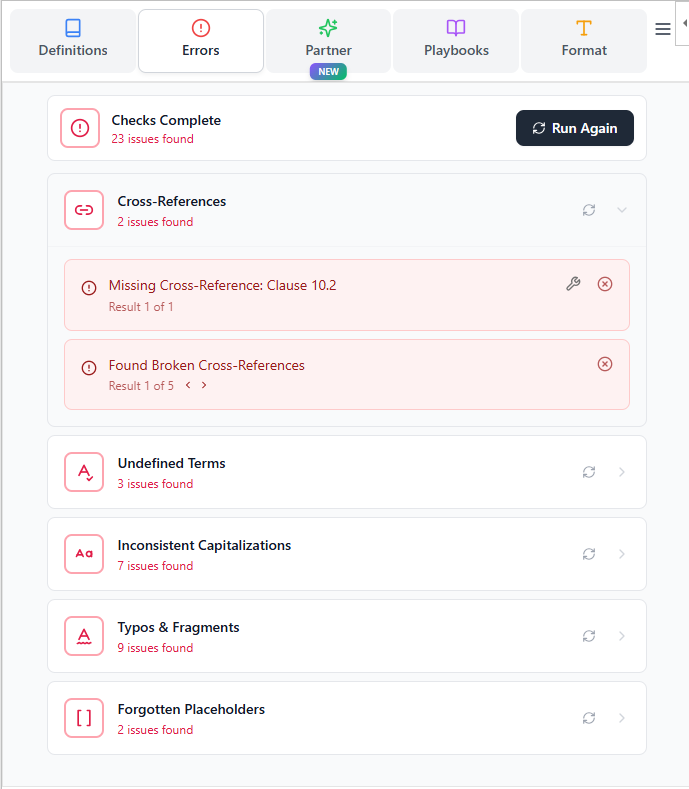Open the hamburger menu icon

point(662,30)
